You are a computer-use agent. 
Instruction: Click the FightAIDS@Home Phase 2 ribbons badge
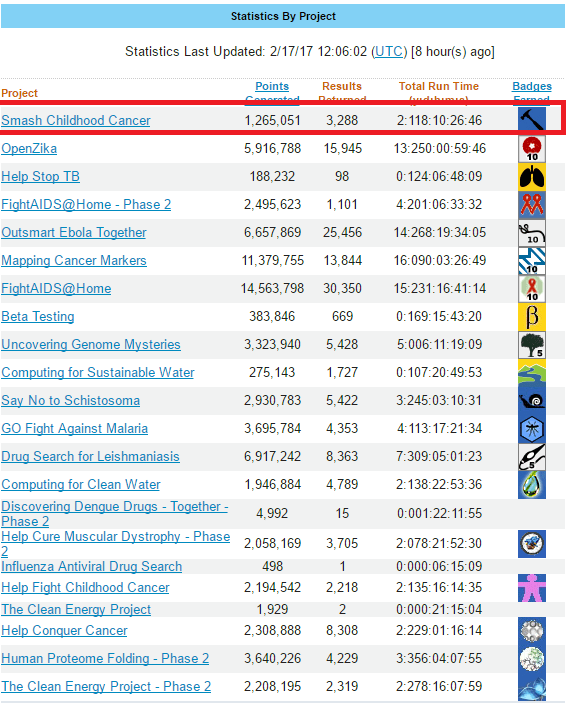click(x=532, y=205)
